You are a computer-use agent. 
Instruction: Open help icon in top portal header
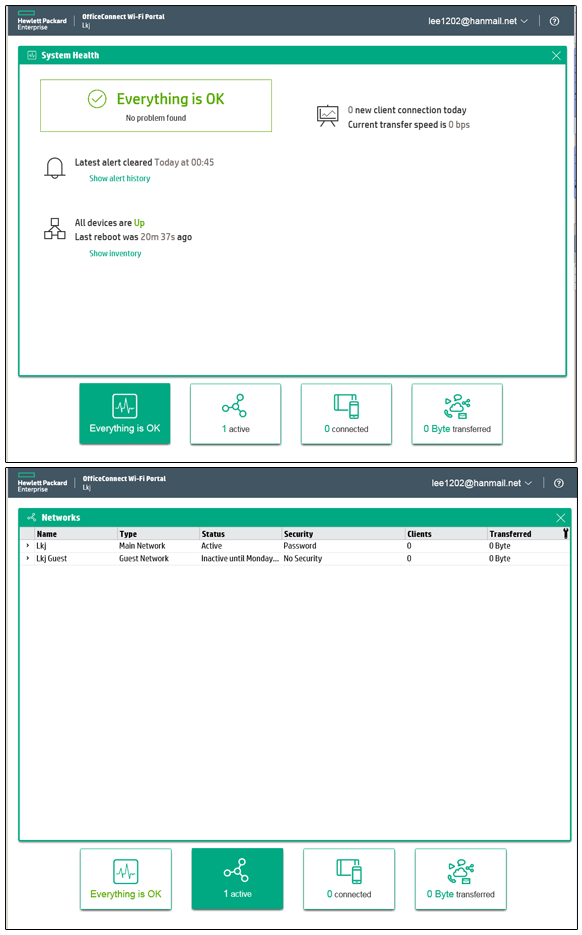click(554, 21)
